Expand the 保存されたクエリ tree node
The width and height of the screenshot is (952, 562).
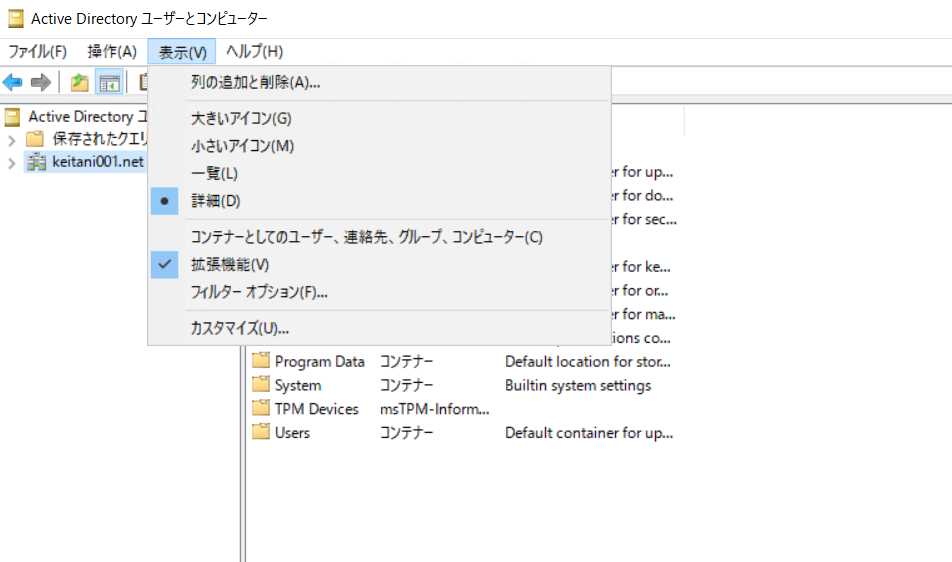click(x=12, y=141)
